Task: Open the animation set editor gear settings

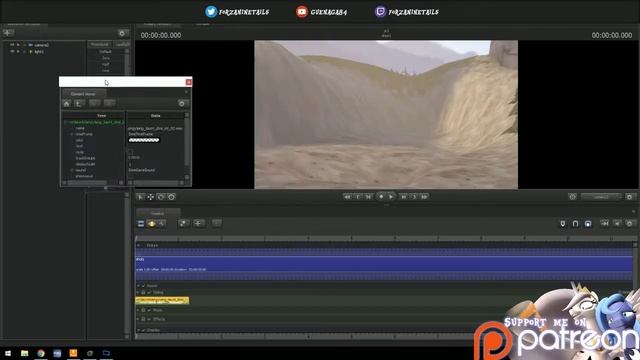Action: [x=122, y=33]
